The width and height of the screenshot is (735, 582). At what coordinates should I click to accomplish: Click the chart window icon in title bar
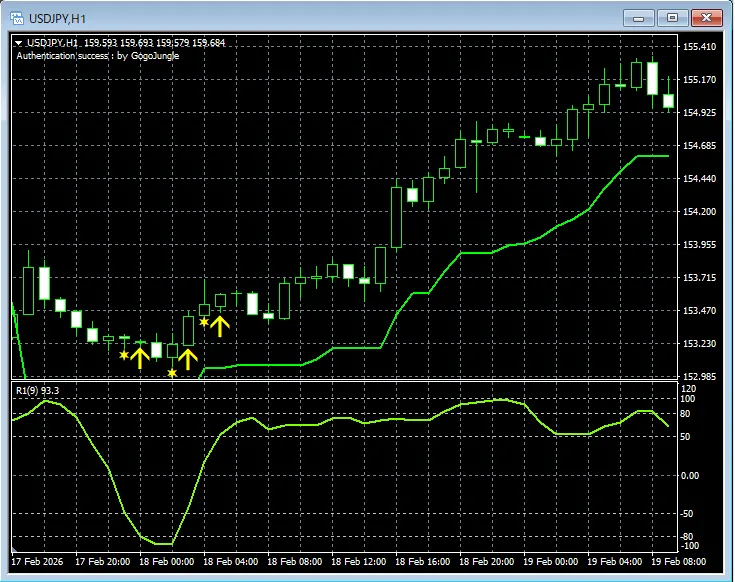(16, 17)
